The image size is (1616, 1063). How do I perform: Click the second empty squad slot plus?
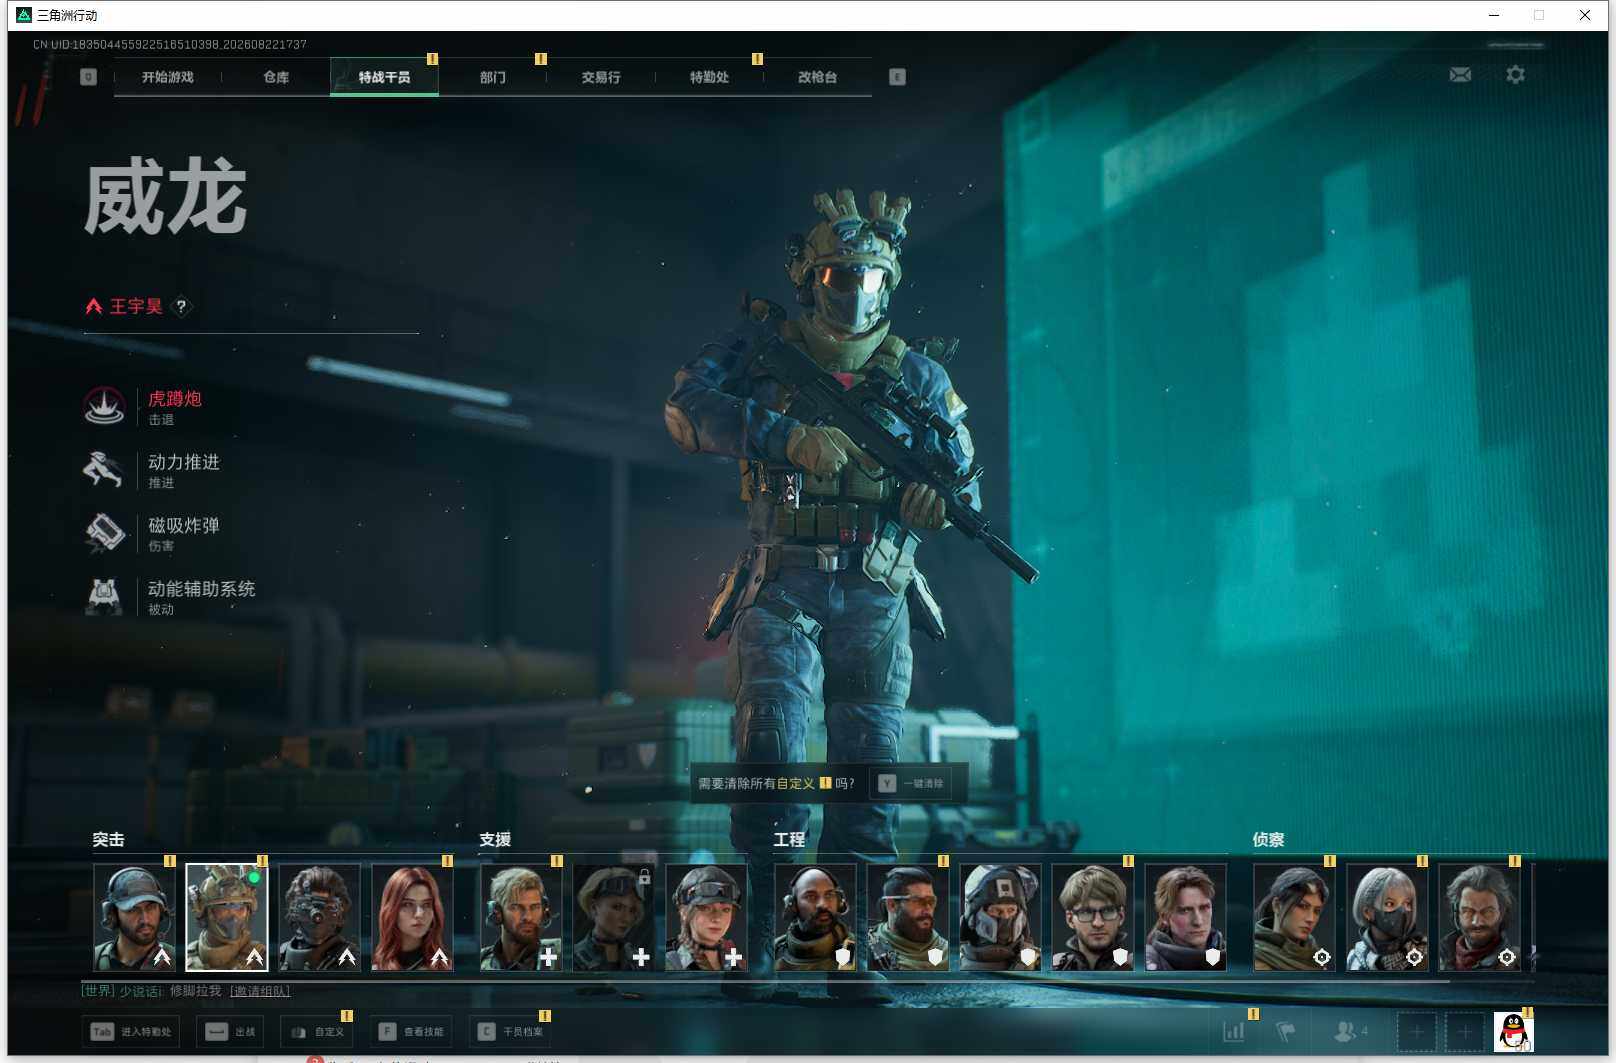1464,1031
